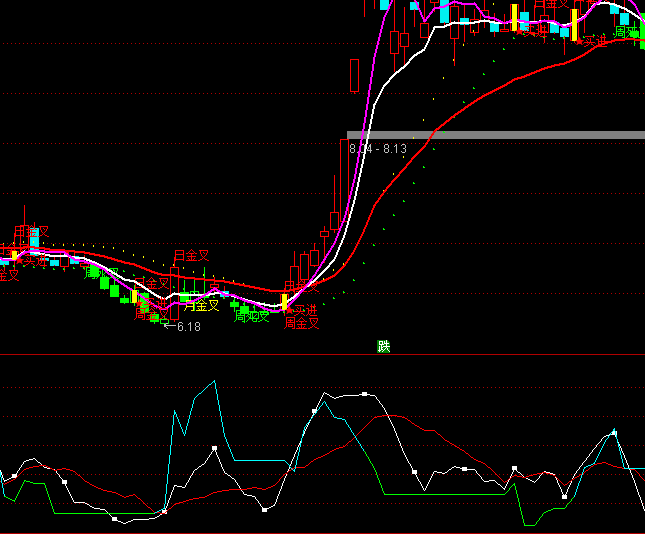Click the green 跌 badge icon
Image resolution: width=645 pixels, height=534 pixels.
[x=383, y=346]
